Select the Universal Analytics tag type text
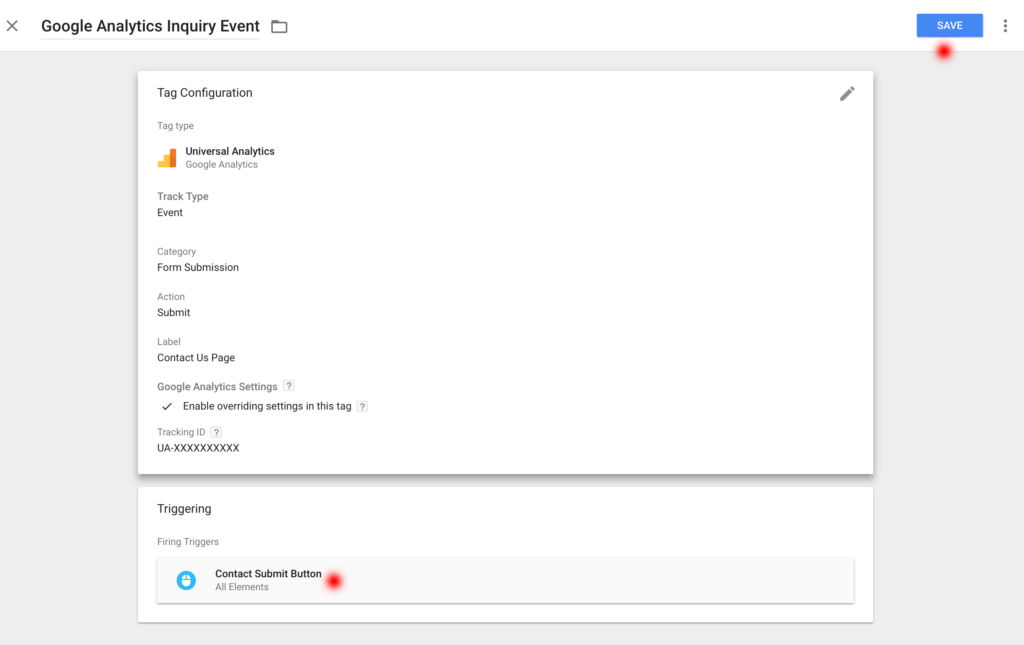 (x=230, y=151)
